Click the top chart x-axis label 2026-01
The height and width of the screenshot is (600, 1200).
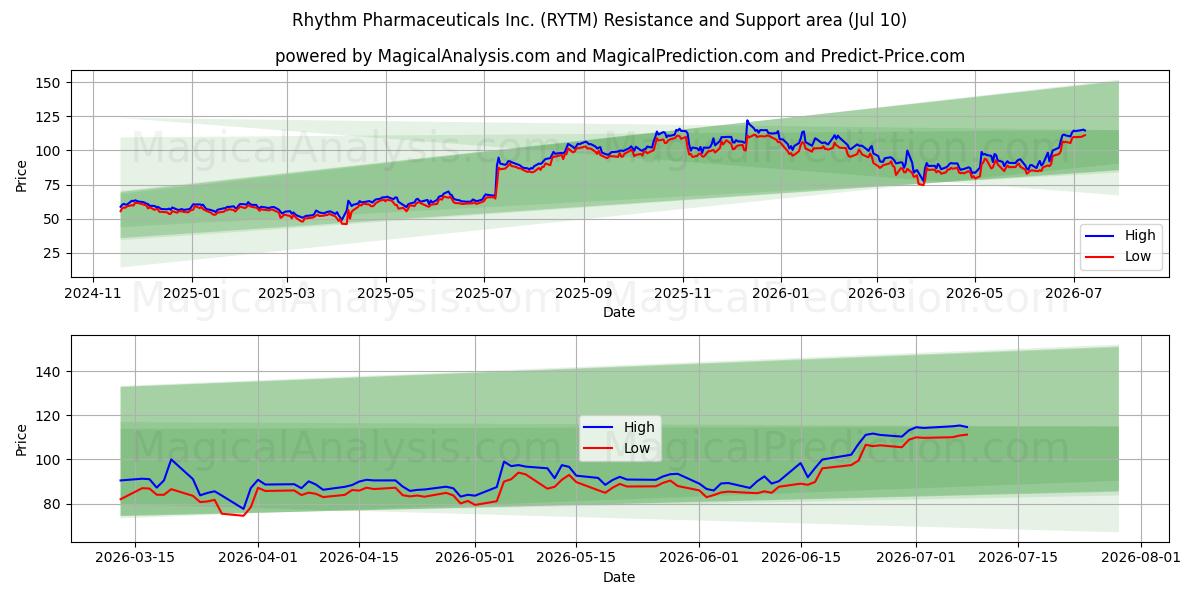coord(781,294)
